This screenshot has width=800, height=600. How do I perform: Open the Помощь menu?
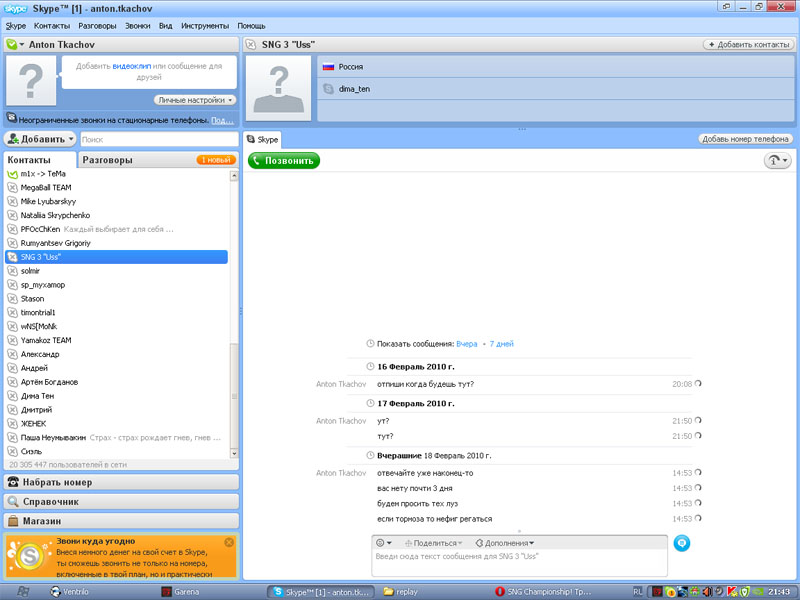pos(251,26)
